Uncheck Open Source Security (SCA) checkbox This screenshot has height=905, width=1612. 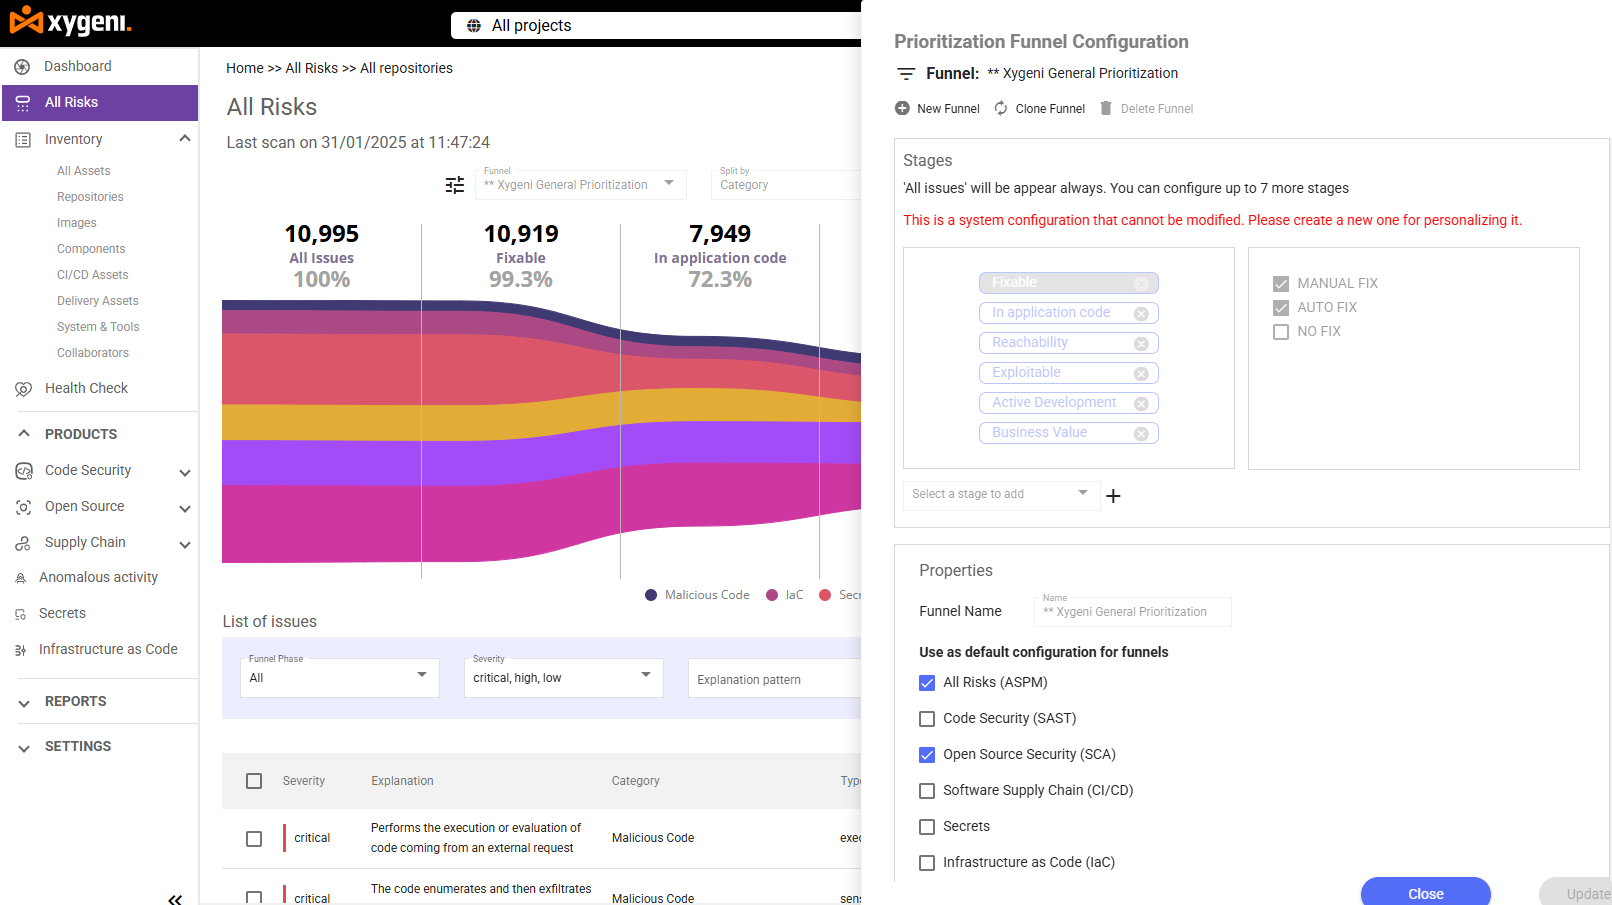(x=927, y=755)
